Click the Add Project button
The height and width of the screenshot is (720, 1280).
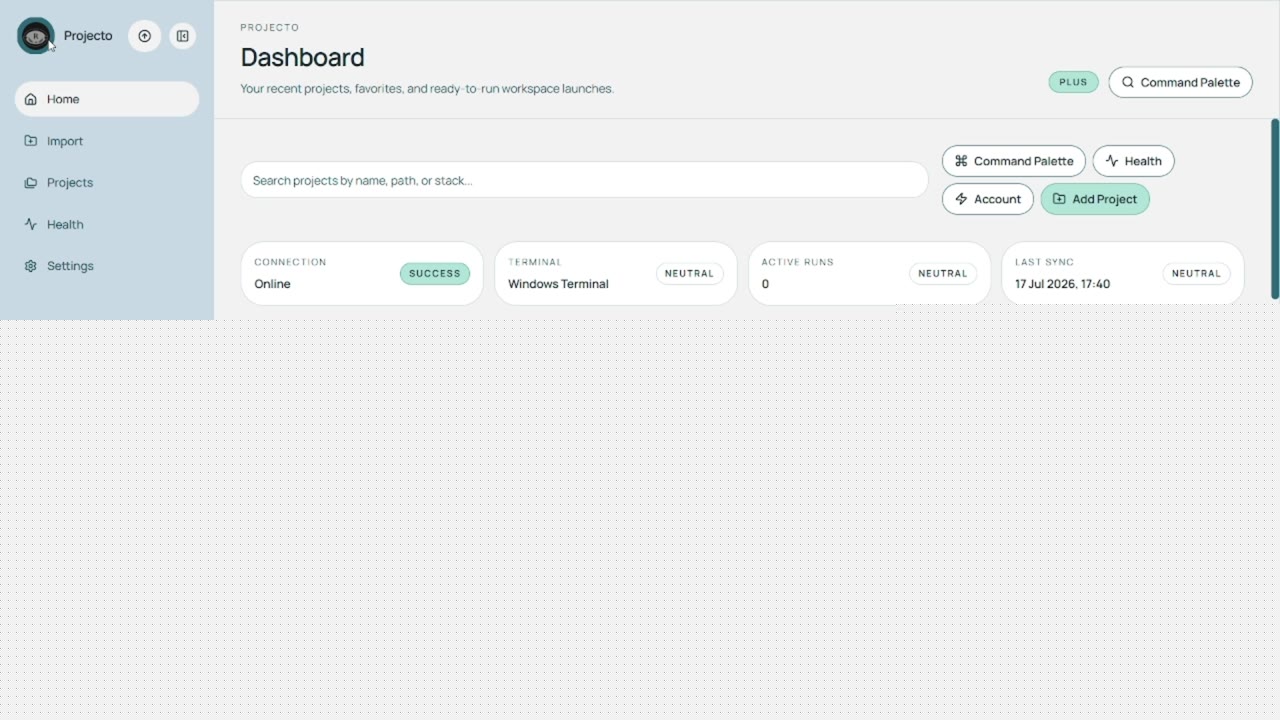[x=1095, y=199]
